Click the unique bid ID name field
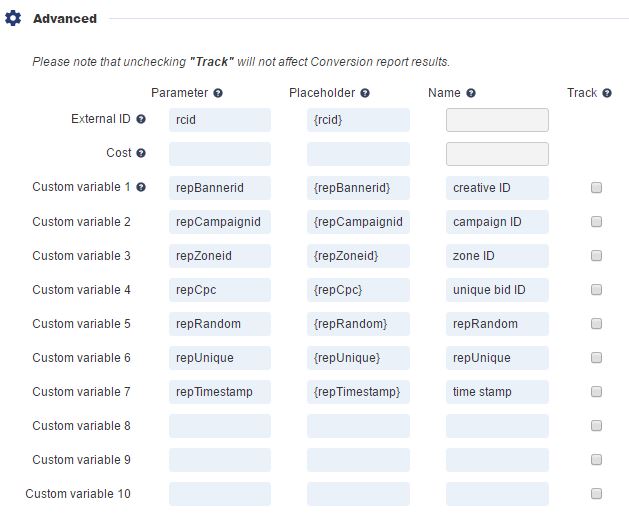This screenshot has height=519, width=629. [497, 290]
